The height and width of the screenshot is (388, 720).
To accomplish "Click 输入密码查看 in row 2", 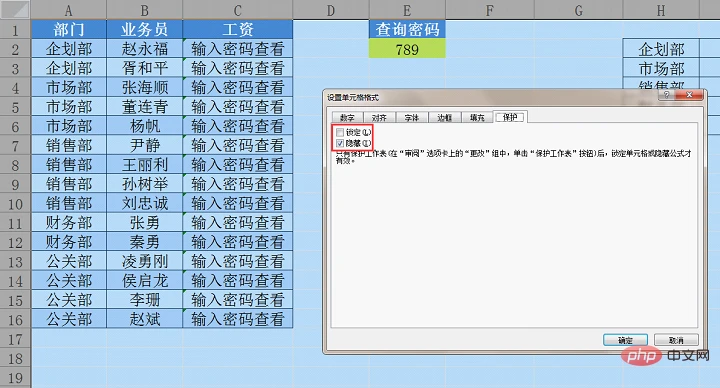I will tap(237, 49).
